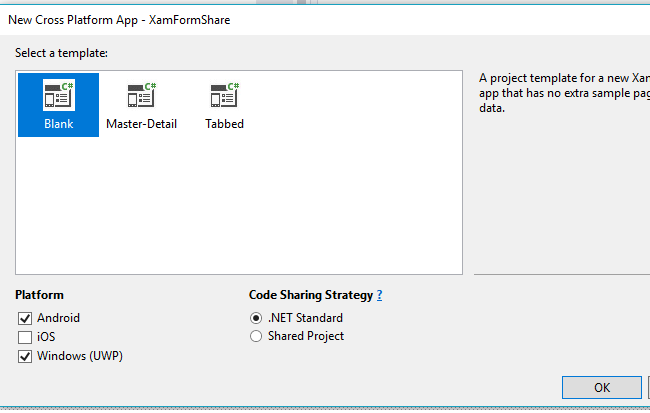Select the .NET Standard radio button
Screen dimensions: 650x413
256,318
